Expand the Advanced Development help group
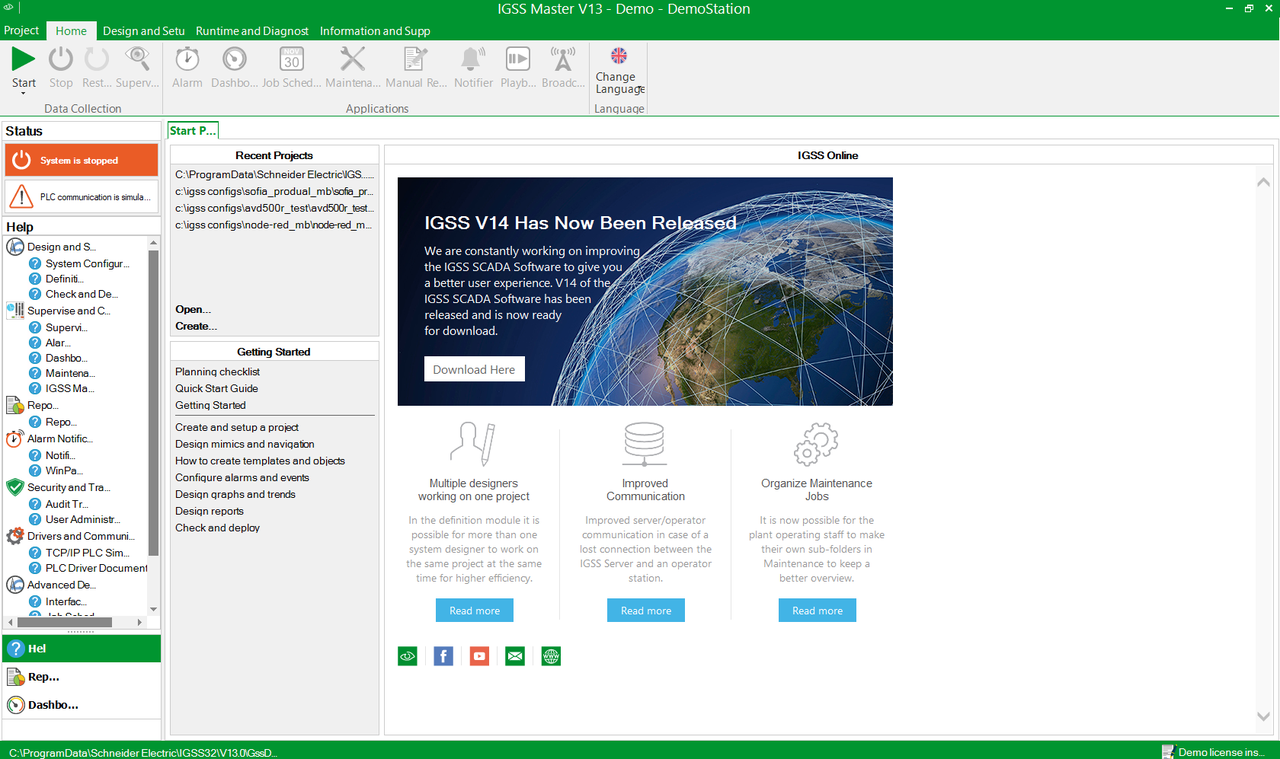 pos(61,585)
